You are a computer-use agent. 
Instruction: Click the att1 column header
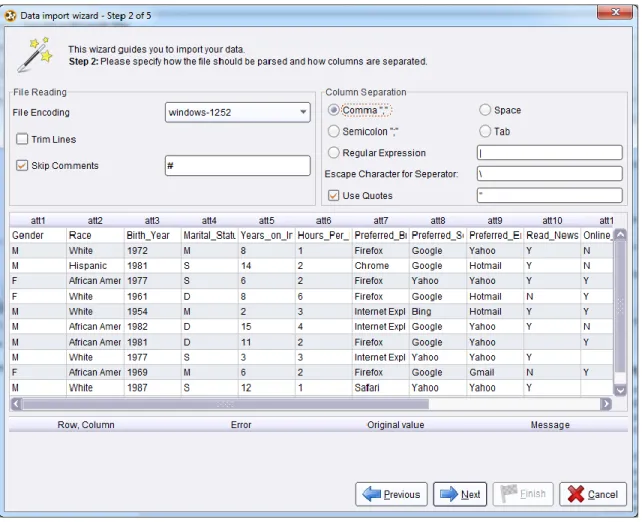pos(38,221)
